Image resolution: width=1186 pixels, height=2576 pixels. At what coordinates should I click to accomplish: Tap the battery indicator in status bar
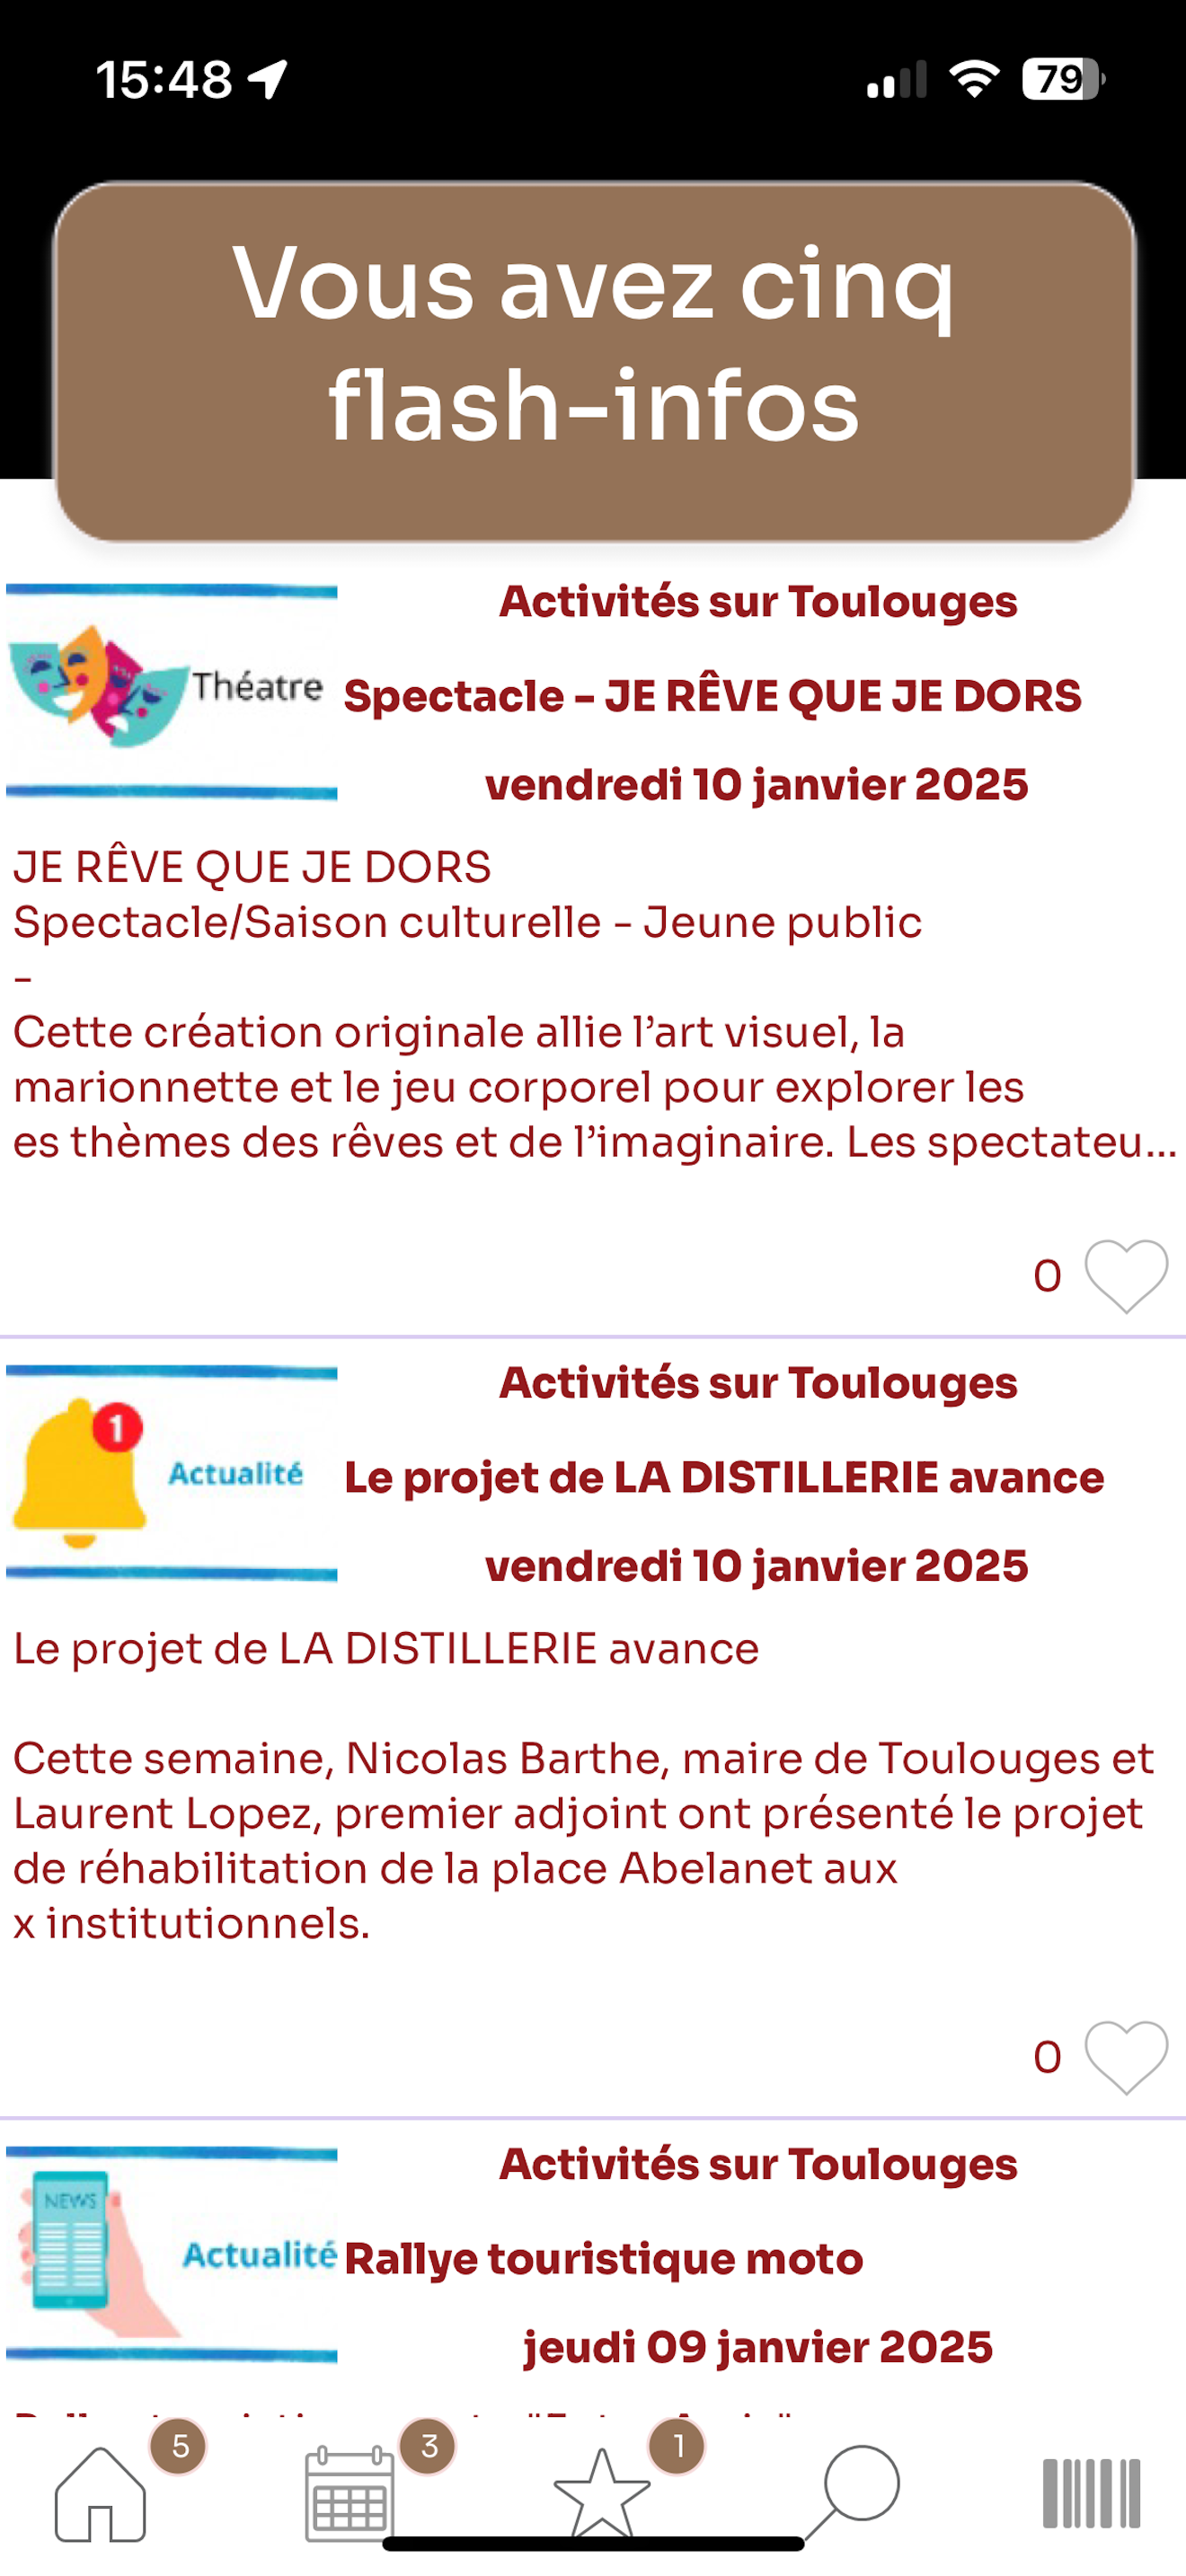point(1063,79)
